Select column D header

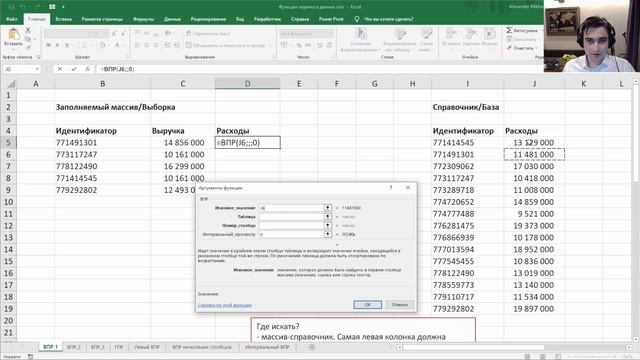247,84
